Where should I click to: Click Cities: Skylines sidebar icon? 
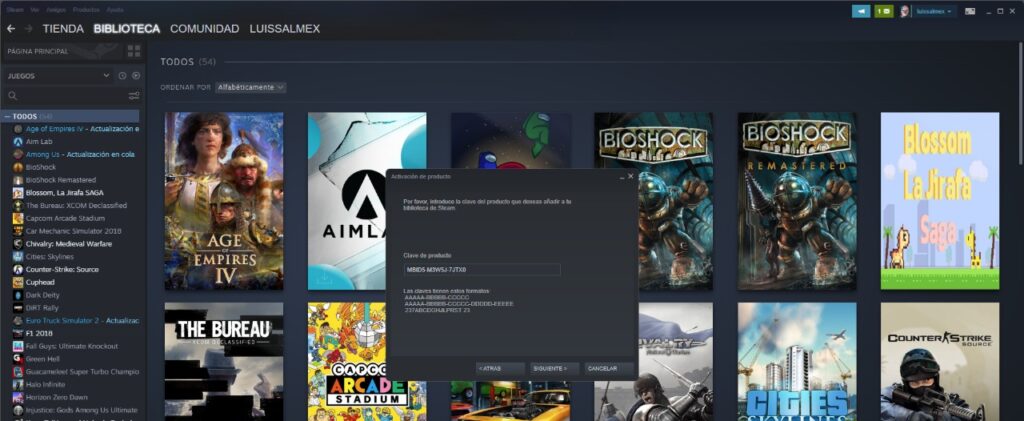coord(18,257)
